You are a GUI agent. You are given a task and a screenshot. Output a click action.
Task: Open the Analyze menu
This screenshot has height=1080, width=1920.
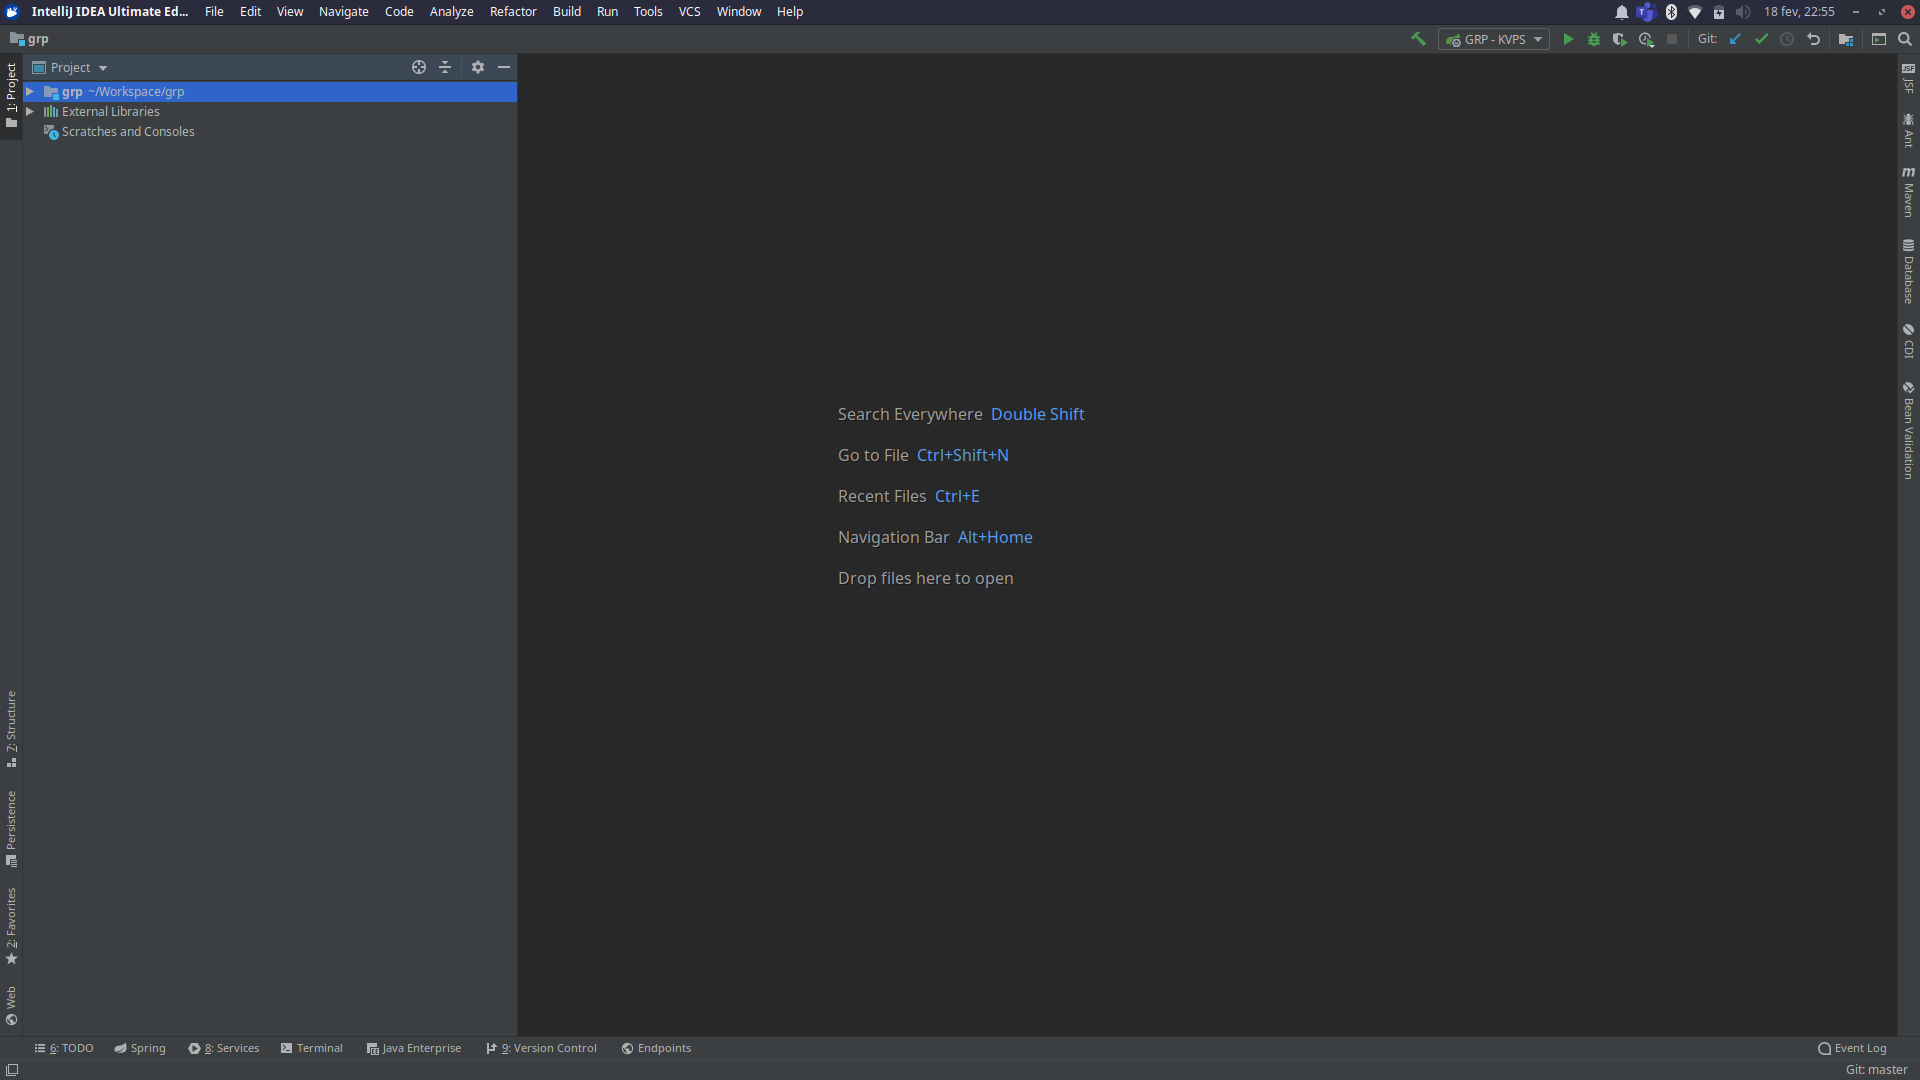click(452, 11)
